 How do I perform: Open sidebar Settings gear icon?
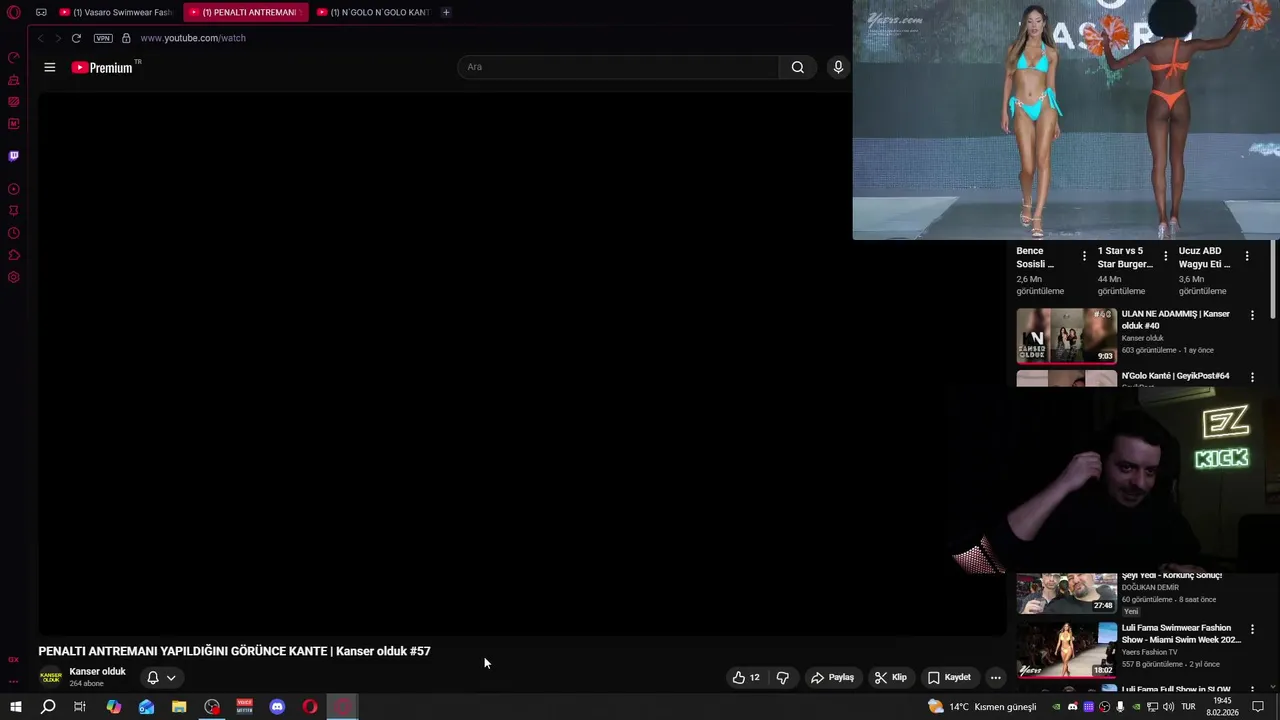[x=14, y=277]
